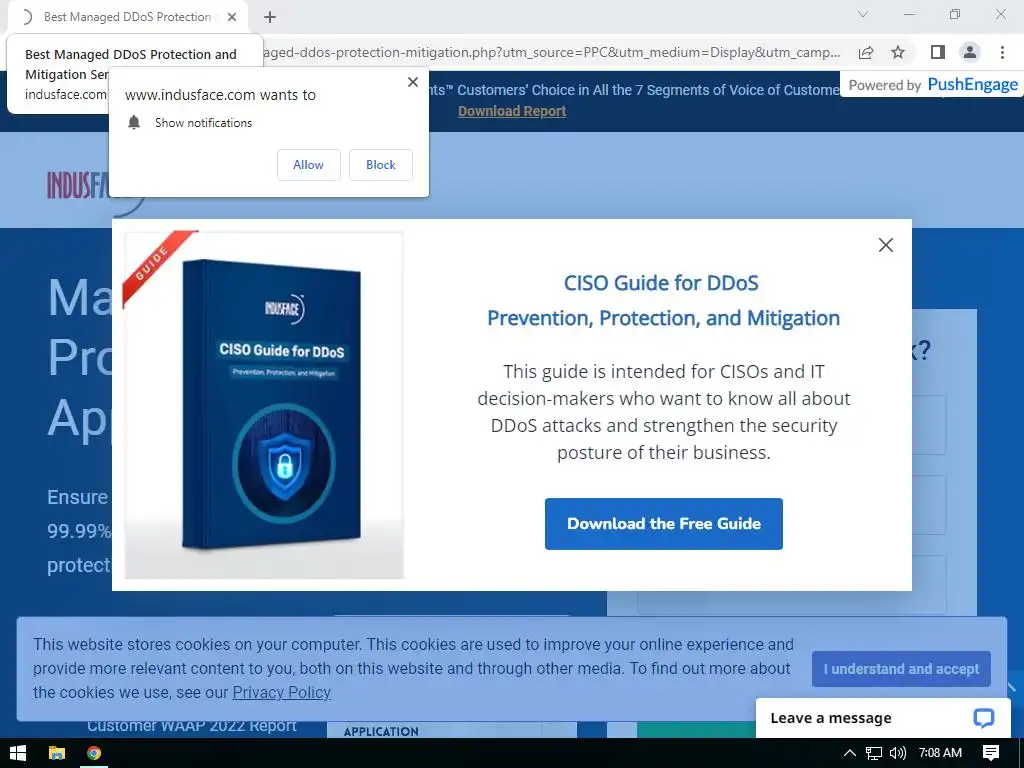1024x768 pixels.
Task: Toggle the browser side panel icon
Action: click(938, 52)
